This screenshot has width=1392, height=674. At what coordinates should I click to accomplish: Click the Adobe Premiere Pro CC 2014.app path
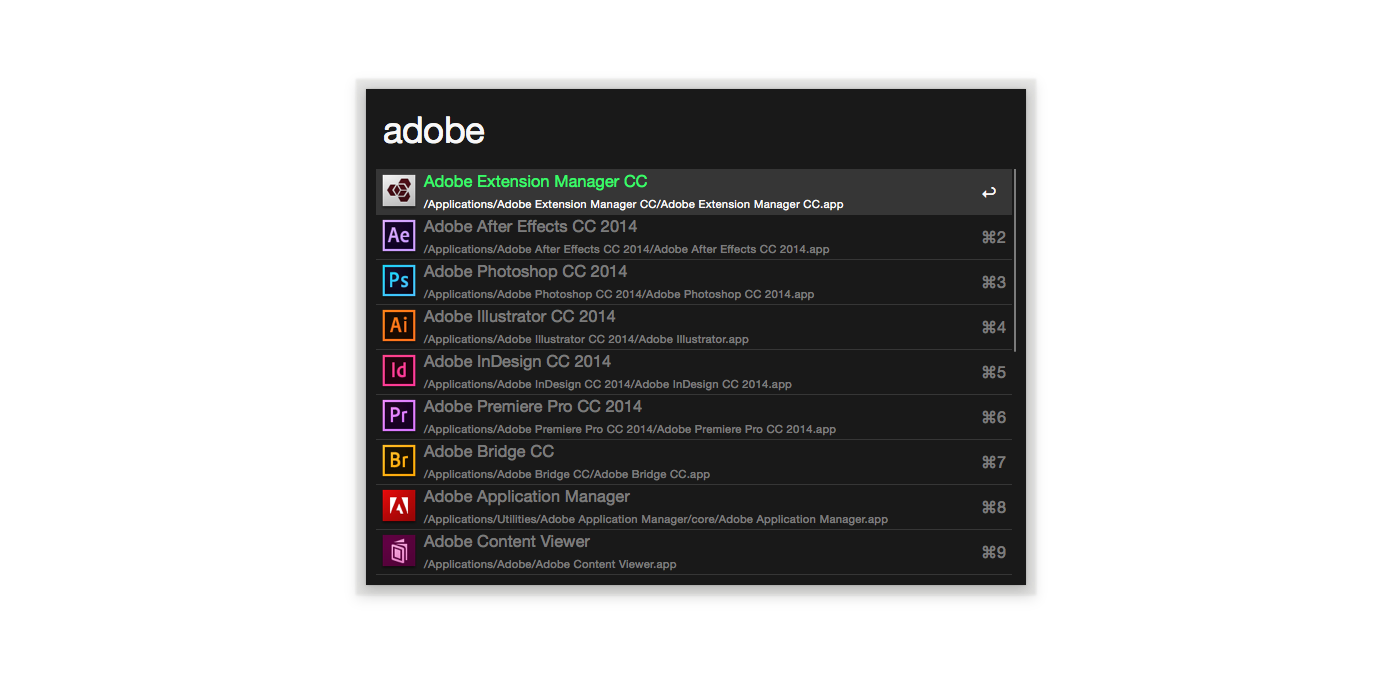coord(630,429)
